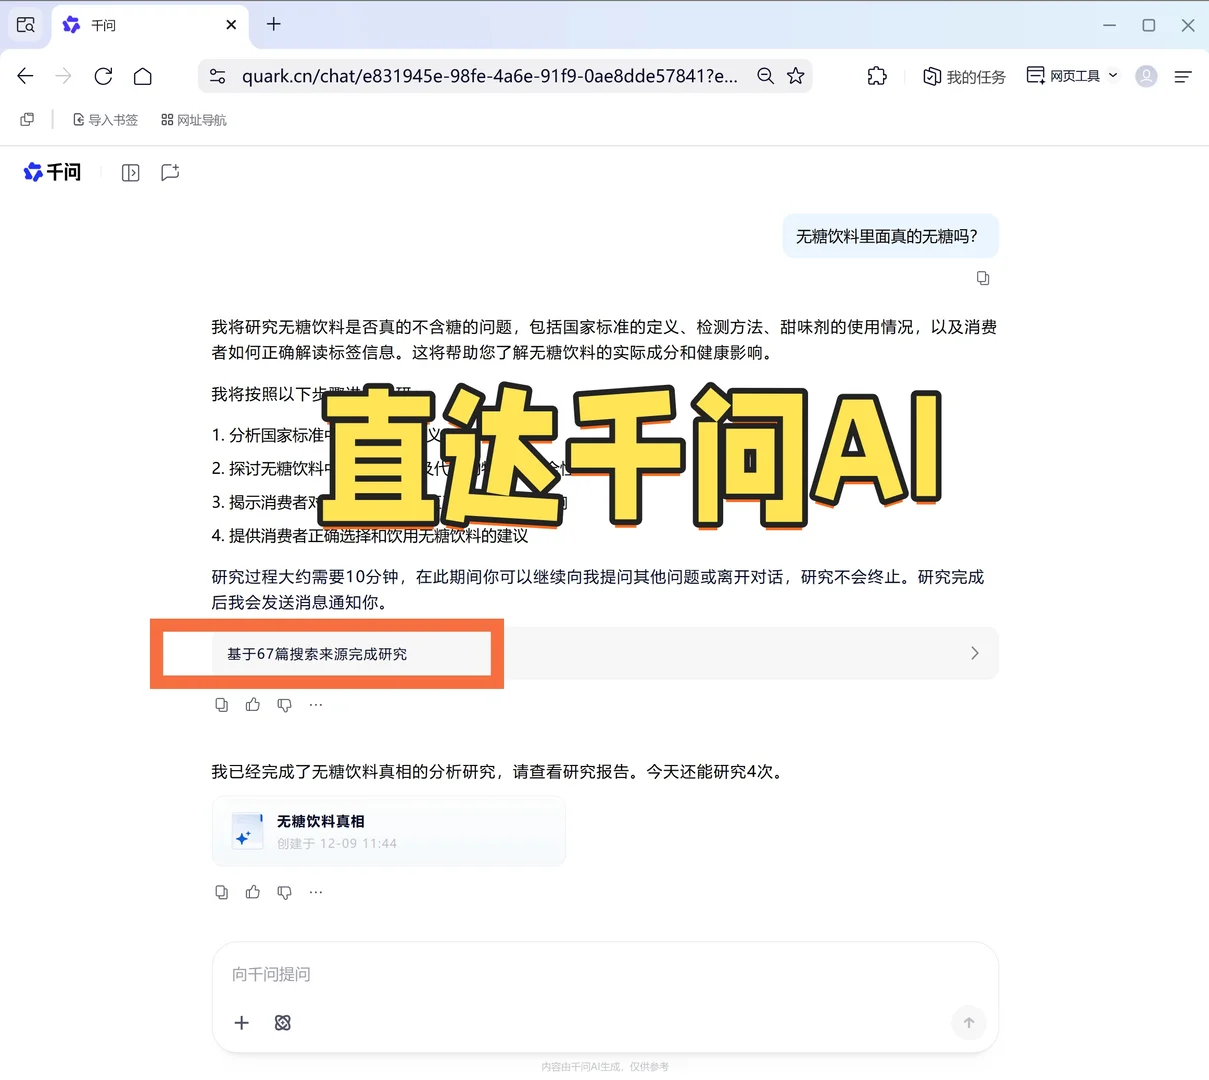
Task: Open the profile avatar icon
Action: point(1146,76)
